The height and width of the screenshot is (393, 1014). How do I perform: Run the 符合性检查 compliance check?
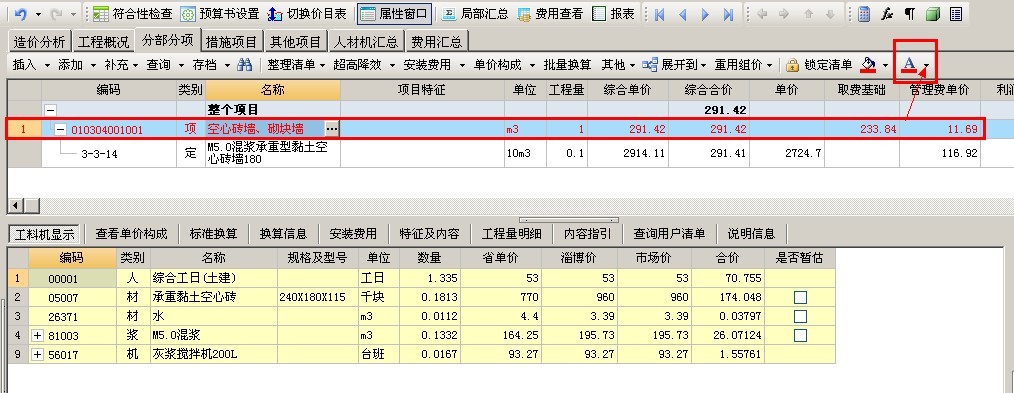coord(133,14)
